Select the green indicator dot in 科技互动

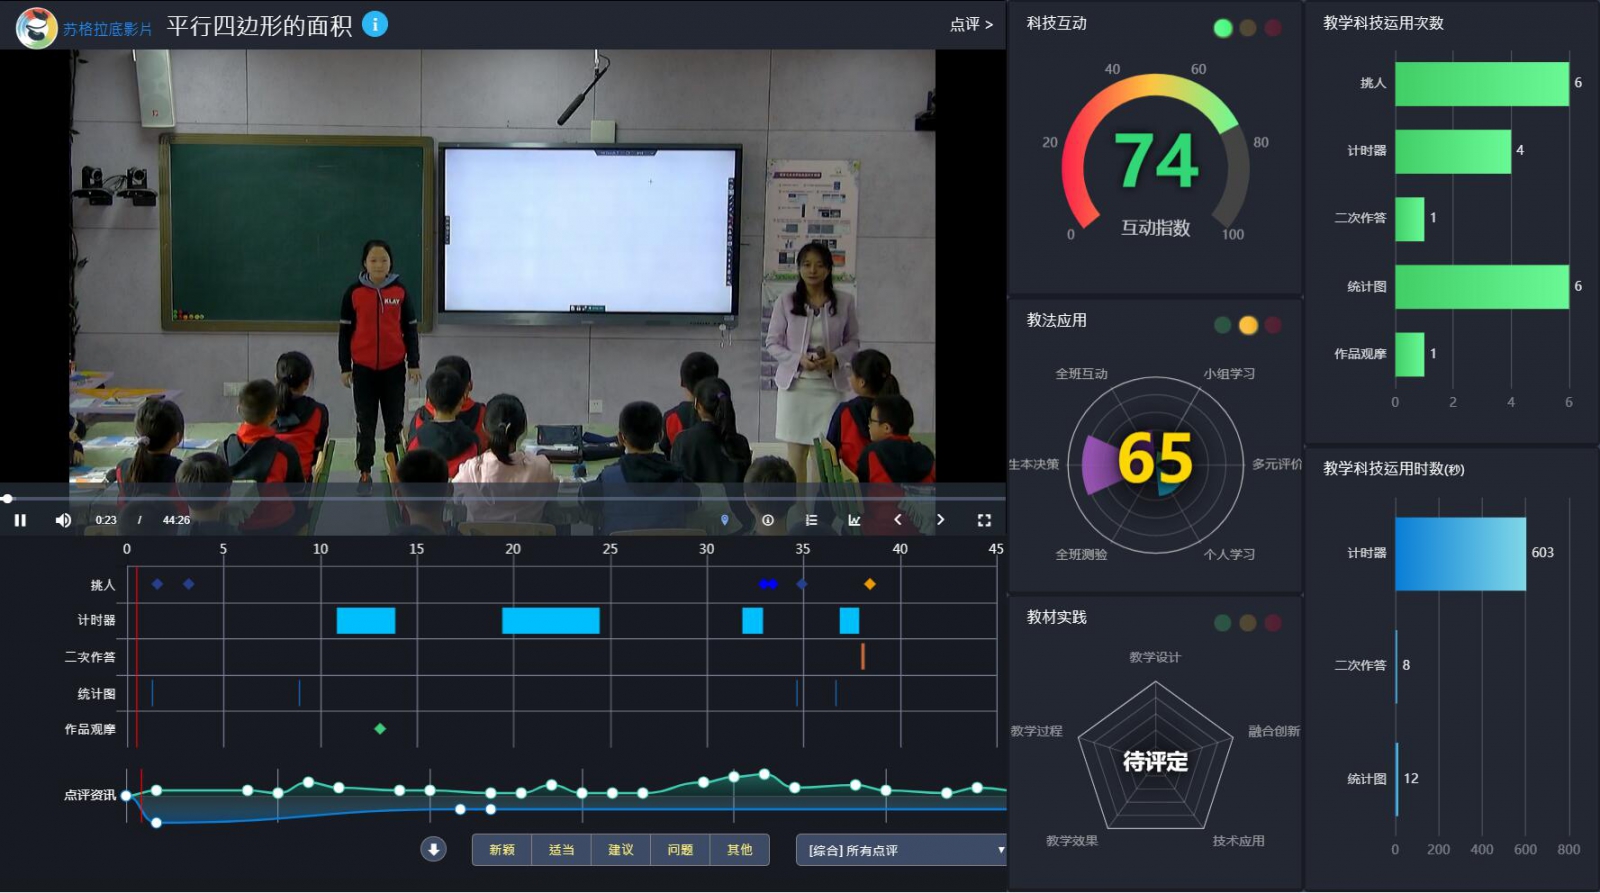point(1222,28)
